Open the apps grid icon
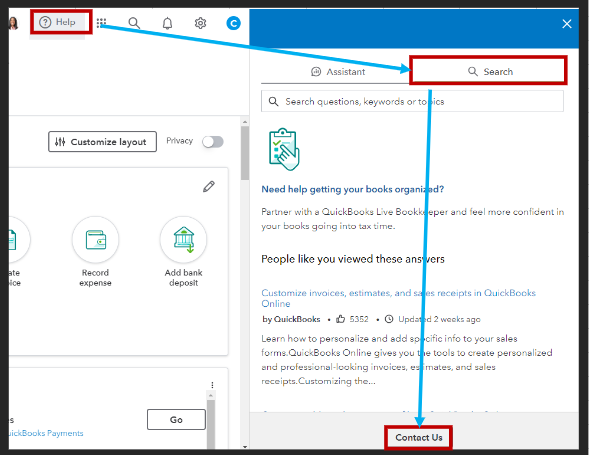 tap(101, 23)
